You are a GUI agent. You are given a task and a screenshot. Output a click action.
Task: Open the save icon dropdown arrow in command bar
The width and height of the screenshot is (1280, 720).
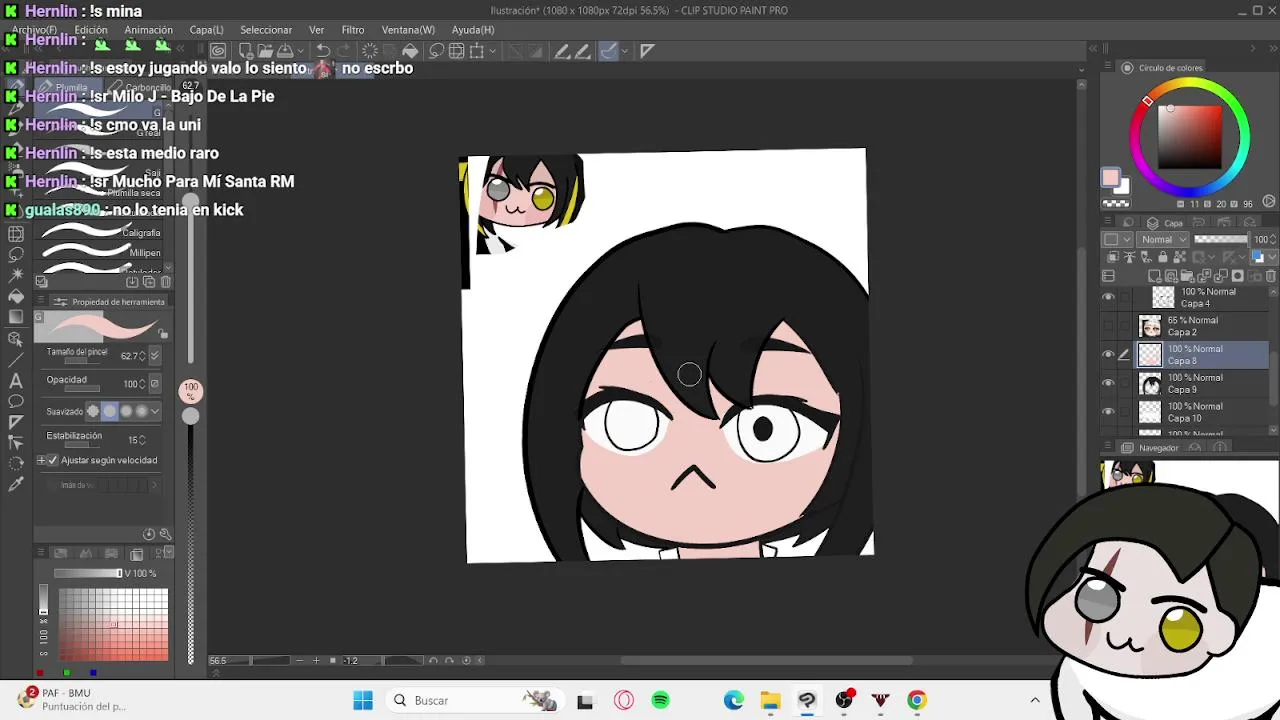click(x=302, y=51)
